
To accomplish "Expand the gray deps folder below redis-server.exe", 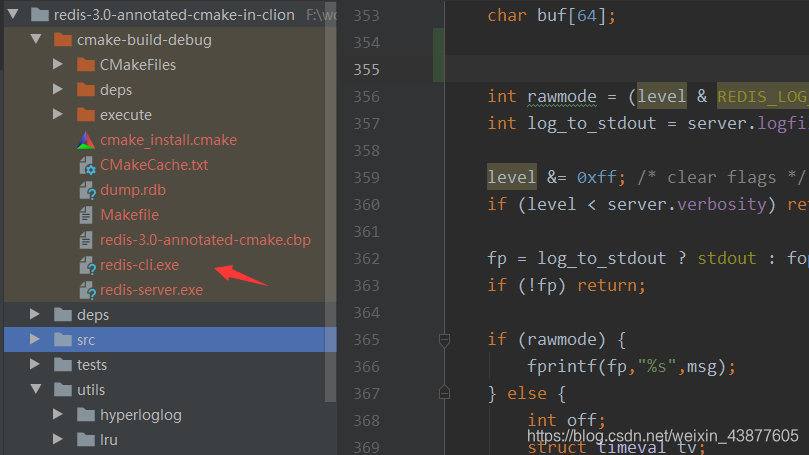I will pyautogui.click(x=35, y=314).
